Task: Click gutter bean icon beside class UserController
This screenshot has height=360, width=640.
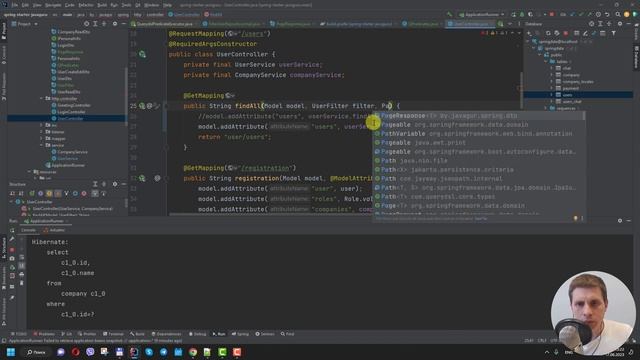Action: (142, 54)
